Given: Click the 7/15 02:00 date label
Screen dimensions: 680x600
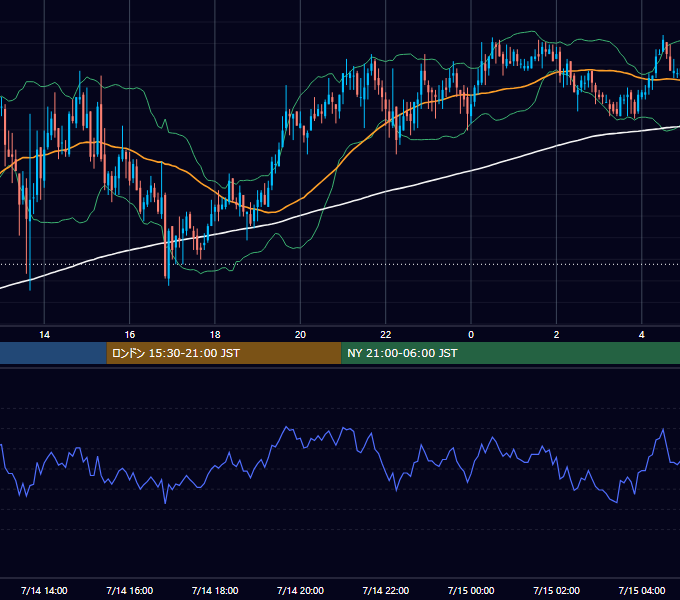Looking at the screenshot, I should 556,590.
